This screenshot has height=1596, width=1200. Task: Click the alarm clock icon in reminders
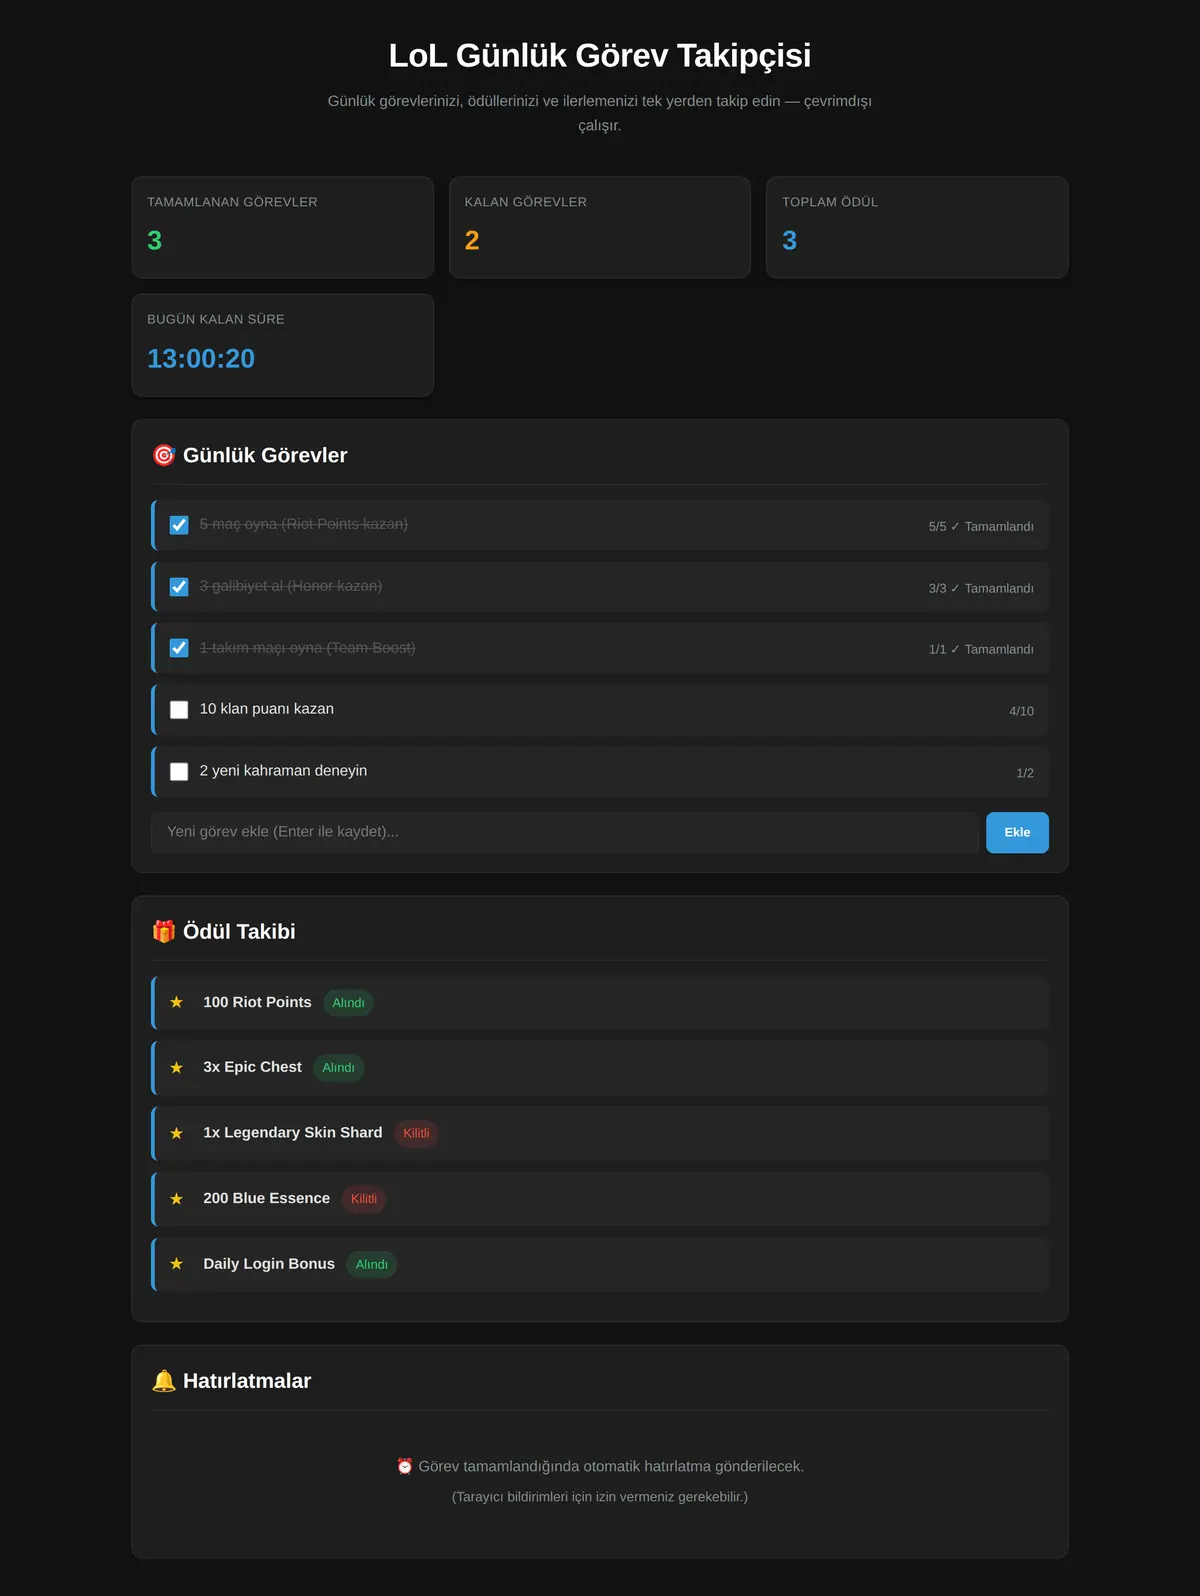(405, 1466)
